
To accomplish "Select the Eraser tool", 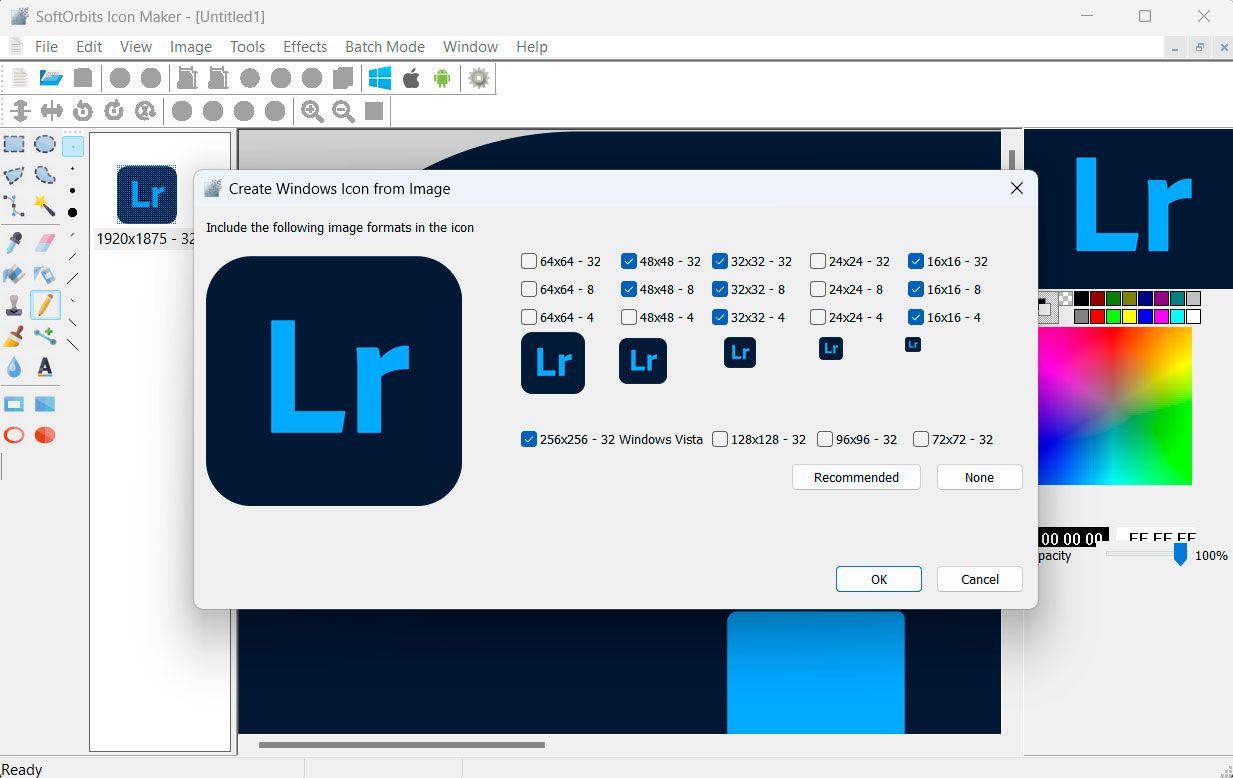I will (x=45, y=242).
